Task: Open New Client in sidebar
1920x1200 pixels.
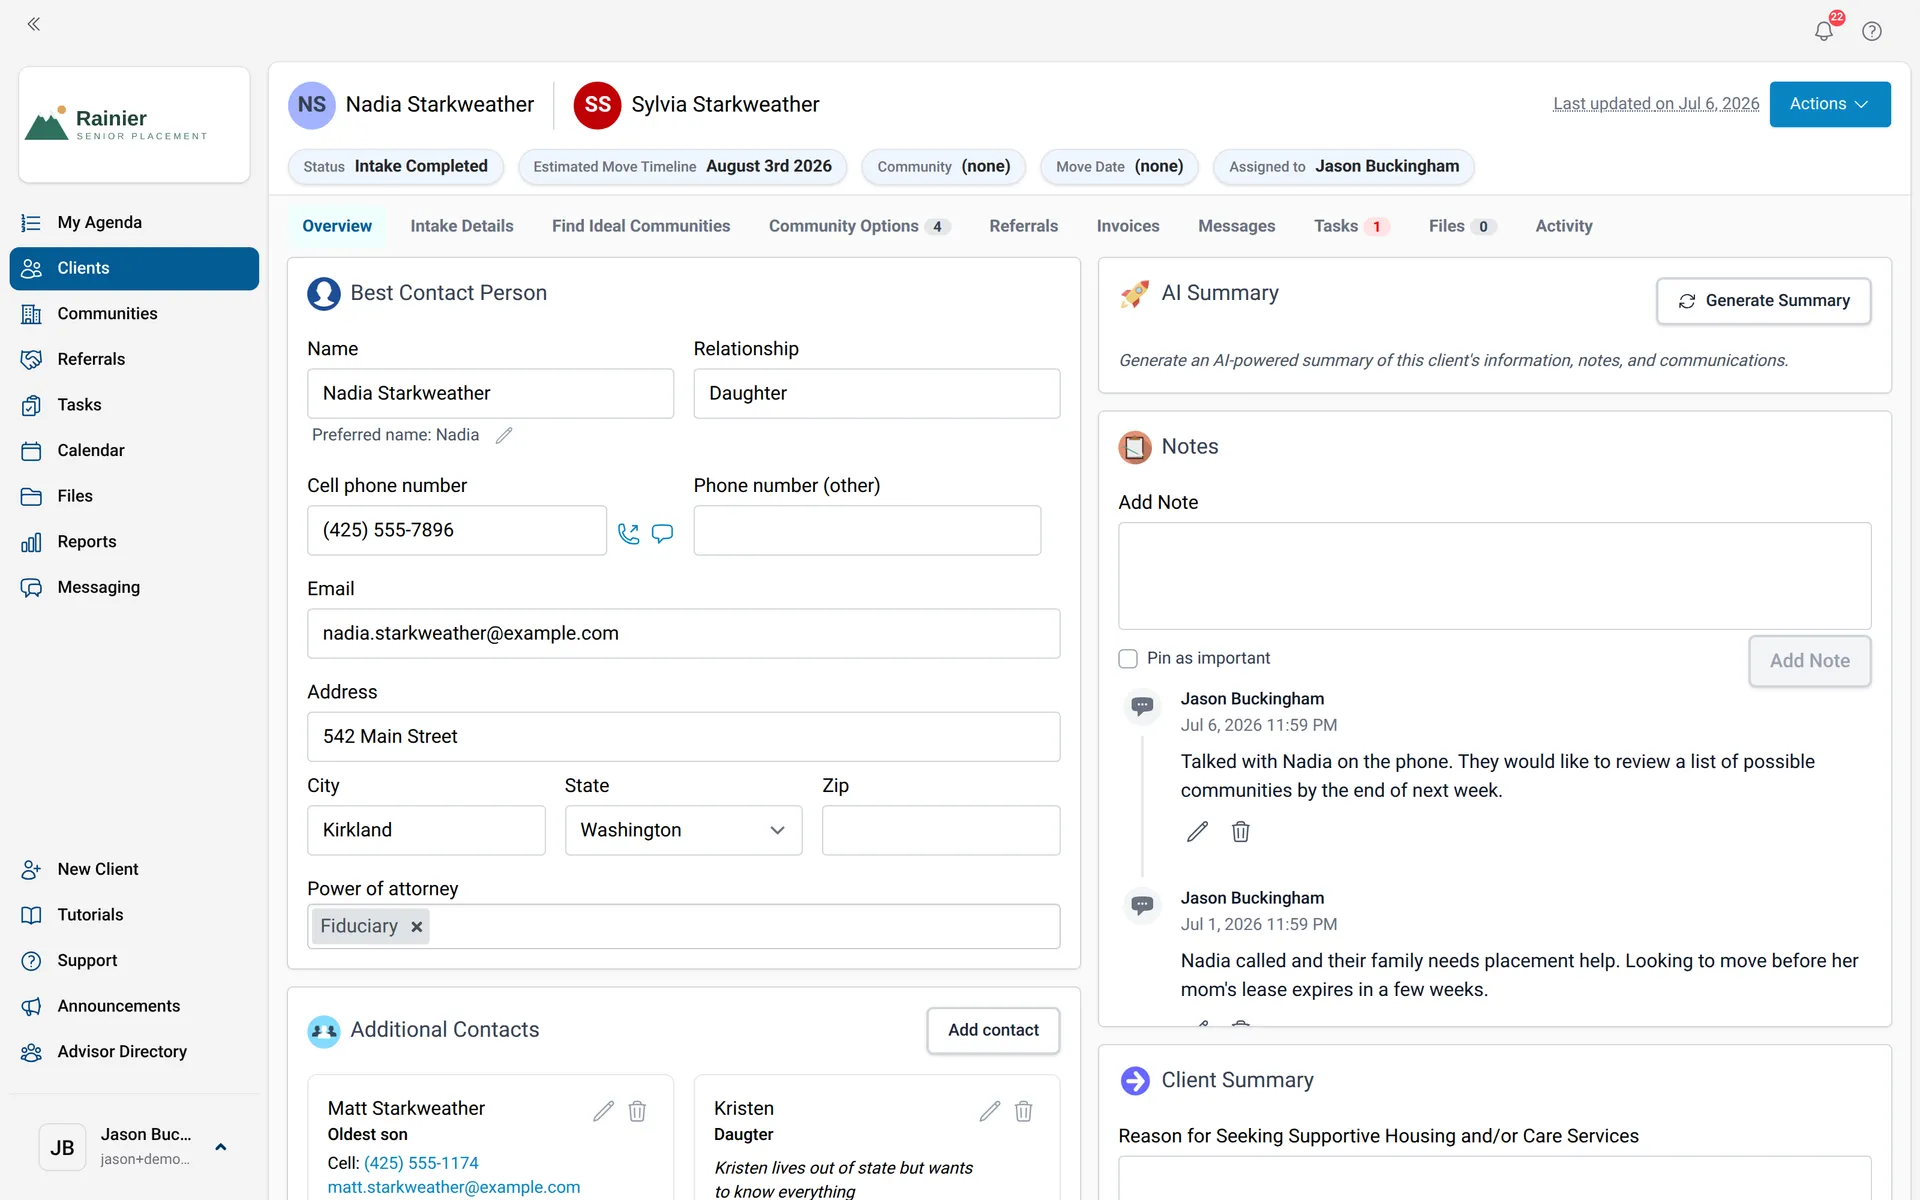Action: (134, 869)
